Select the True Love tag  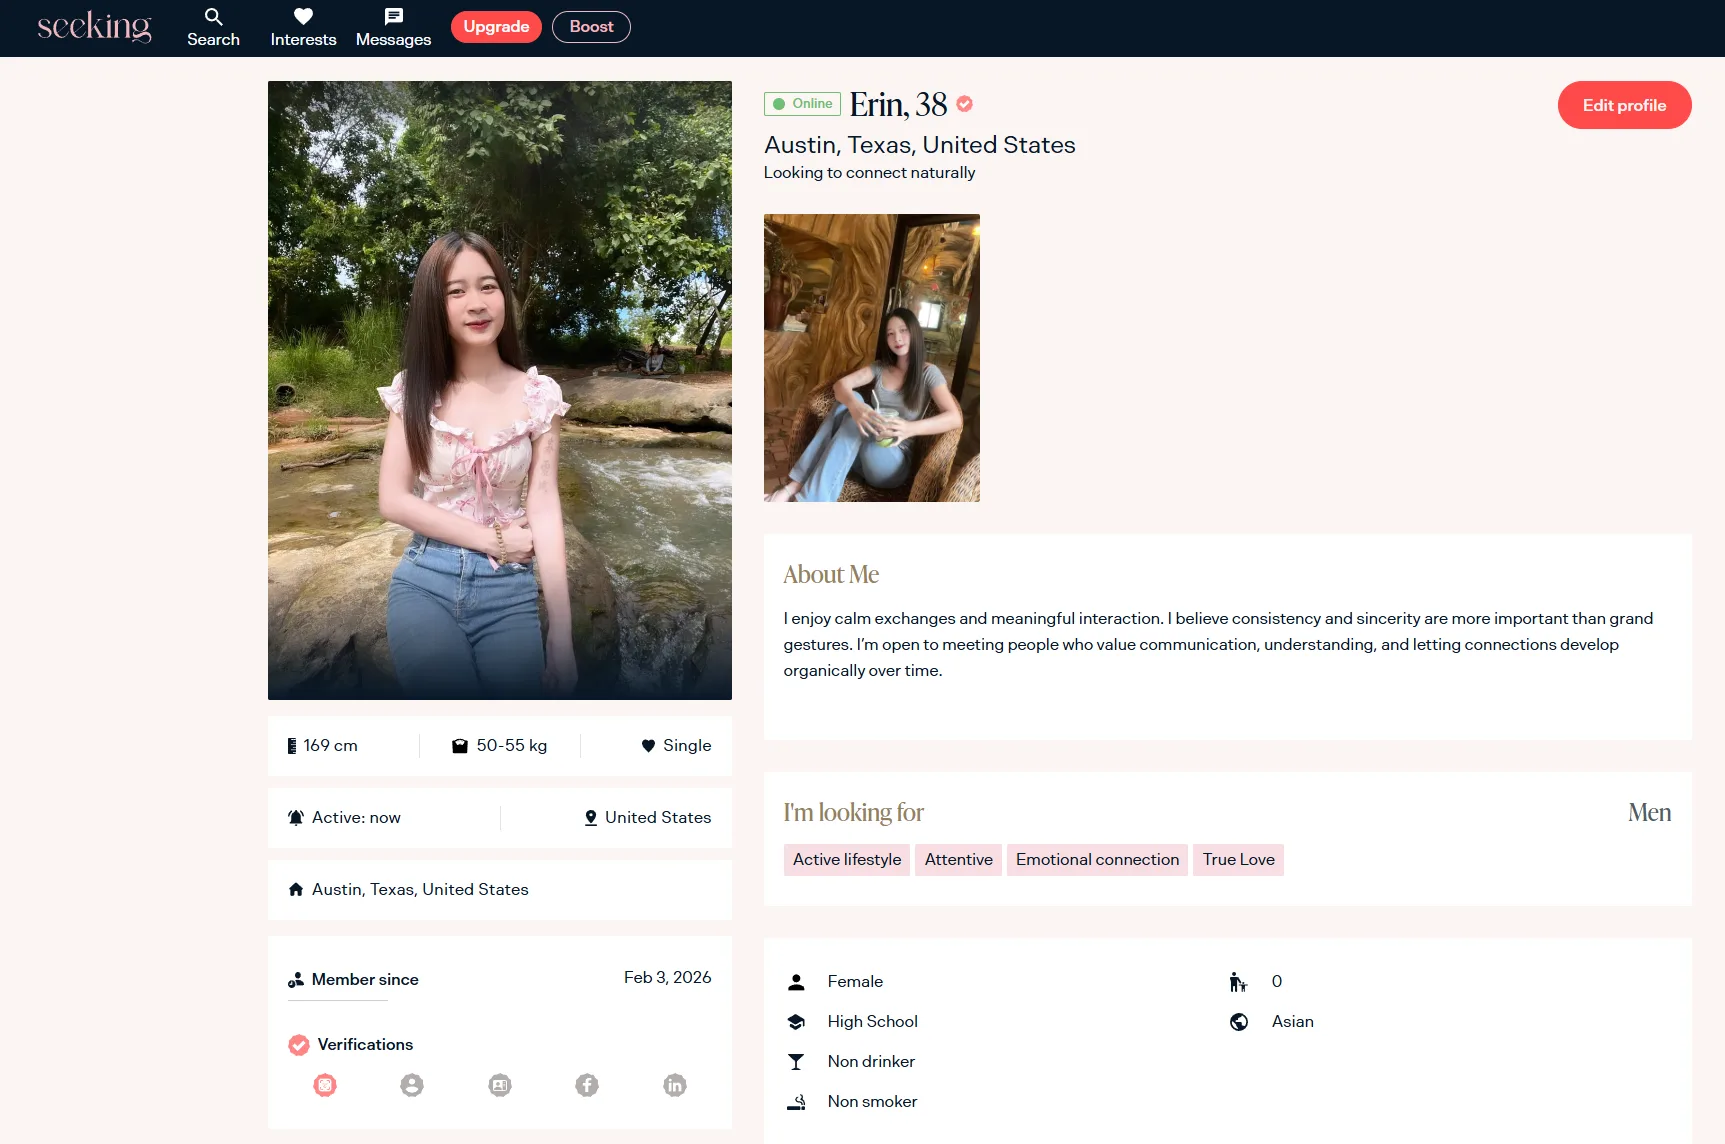coord(1238,860)
